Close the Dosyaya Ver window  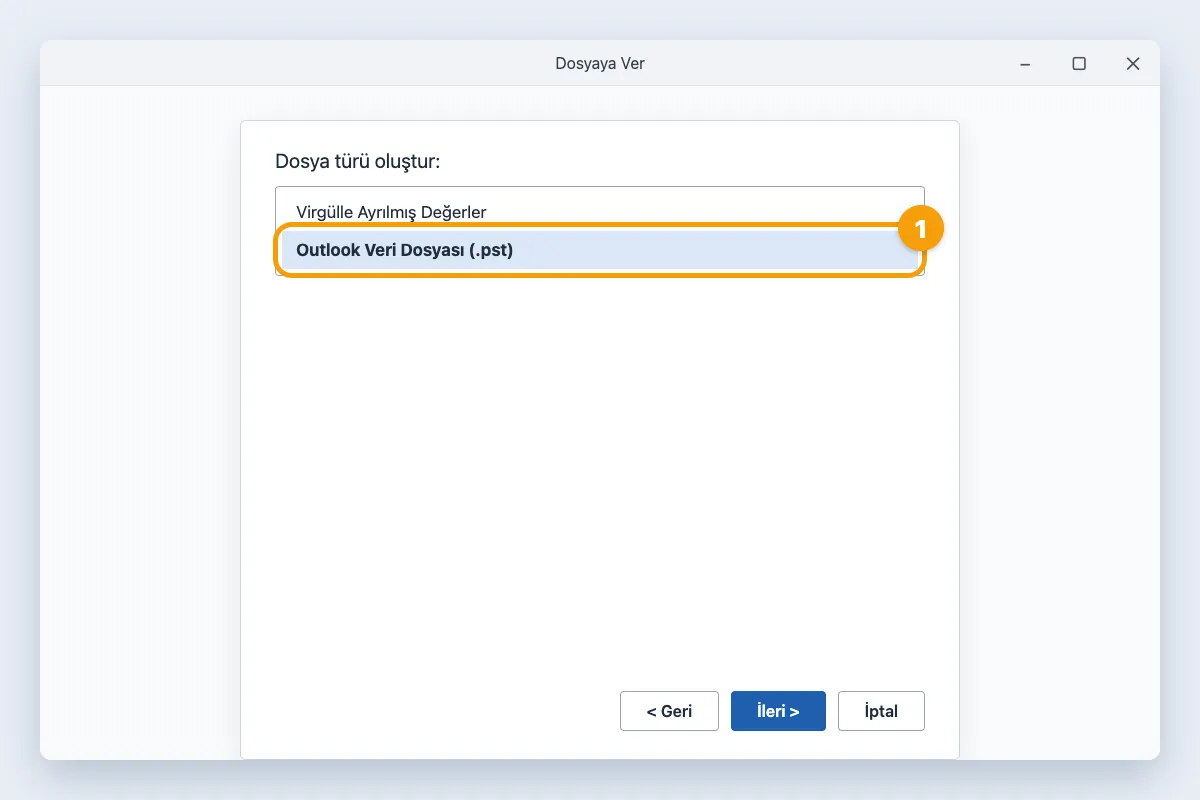tap(1133, 63)
